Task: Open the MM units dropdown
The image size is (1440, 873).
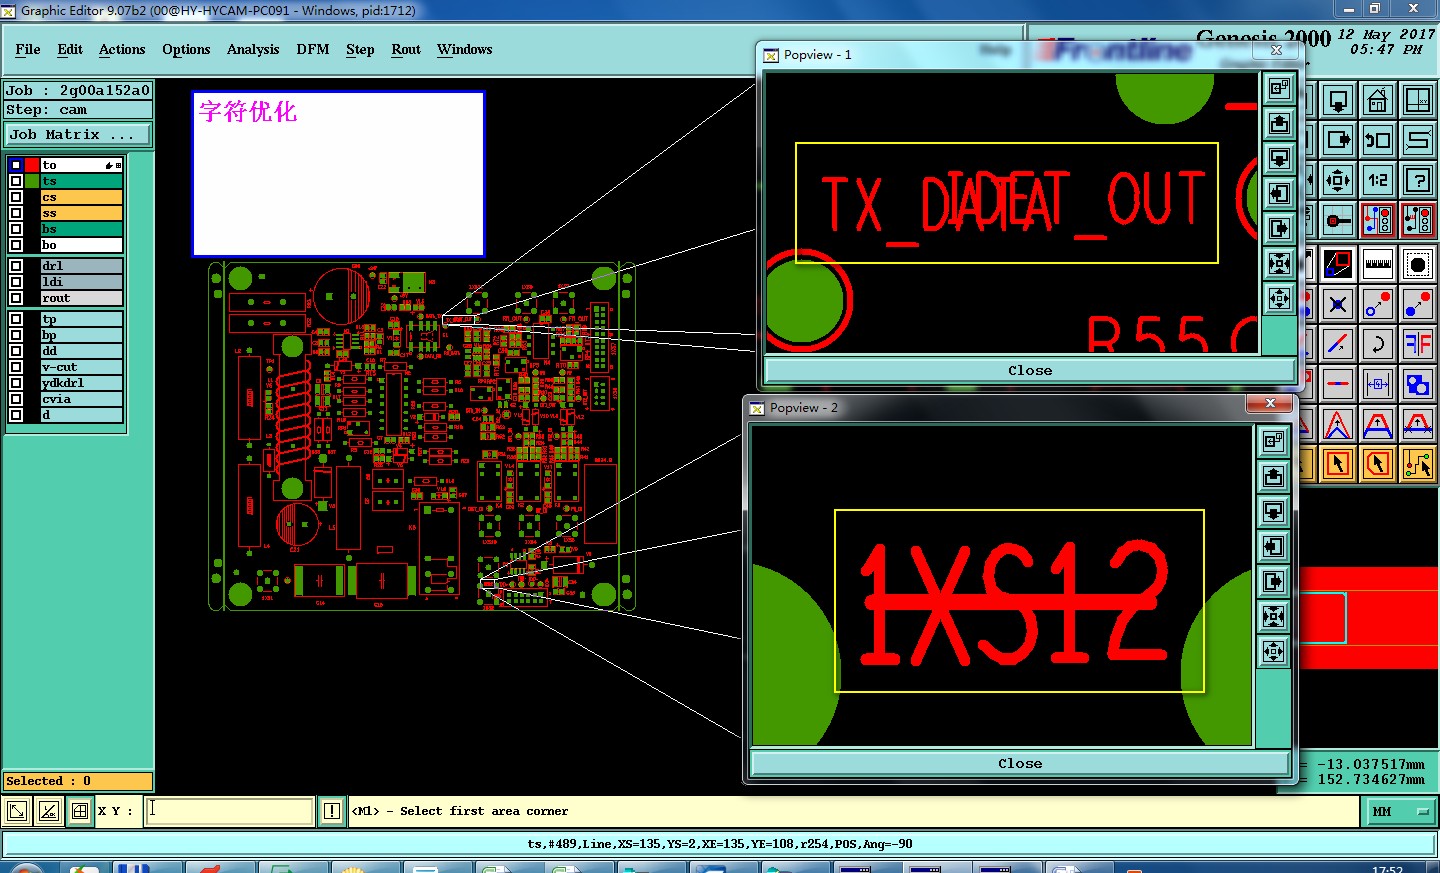Action: [x=1400, y=811]
